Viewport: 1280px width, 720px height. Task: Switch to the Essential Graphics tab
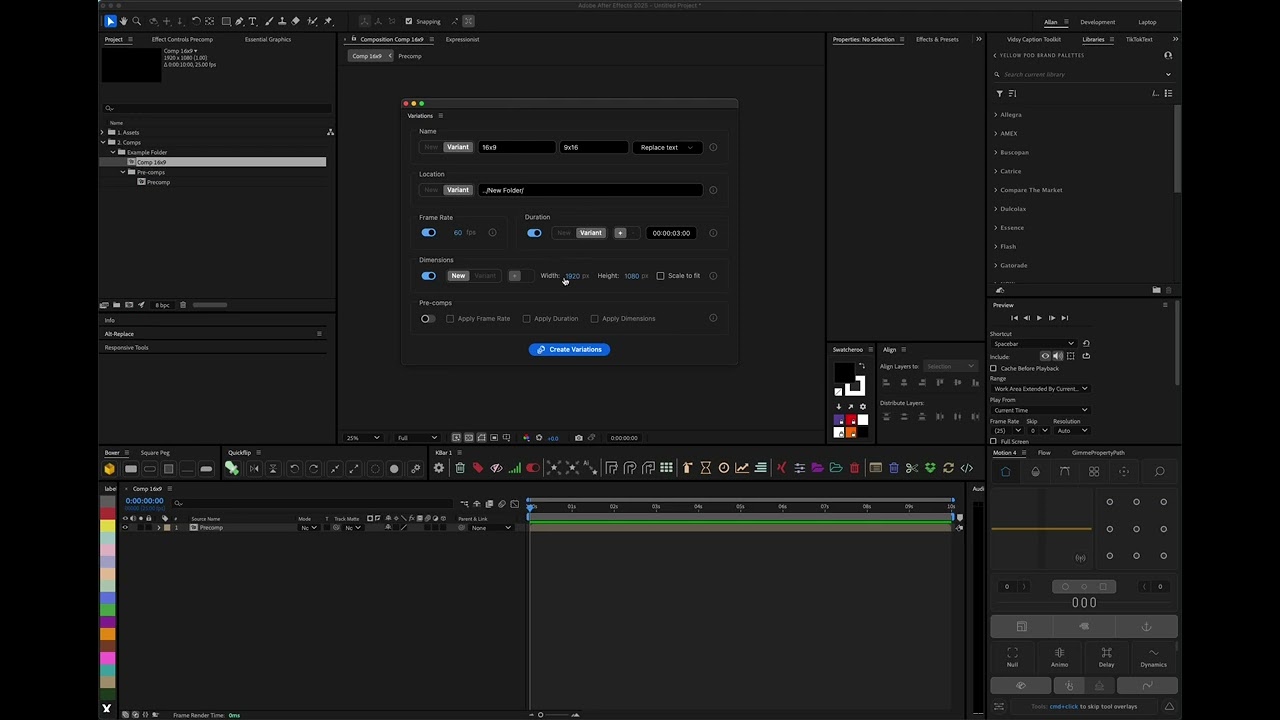tap(267, 39)
